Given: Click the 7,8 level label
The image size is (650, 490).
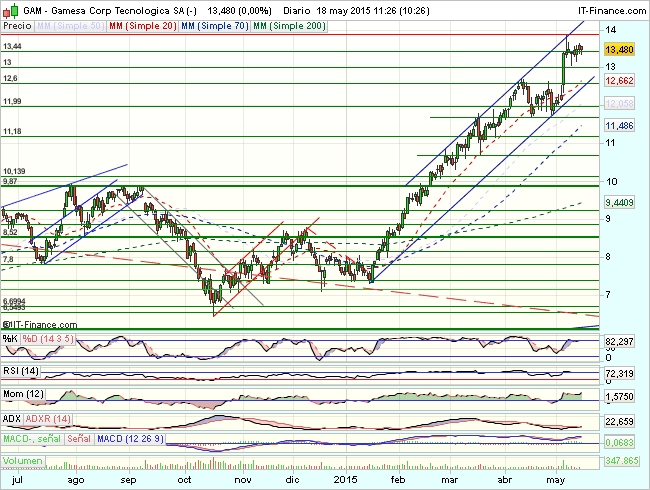Looking at the screenshot, I should (x=8, y=260).
